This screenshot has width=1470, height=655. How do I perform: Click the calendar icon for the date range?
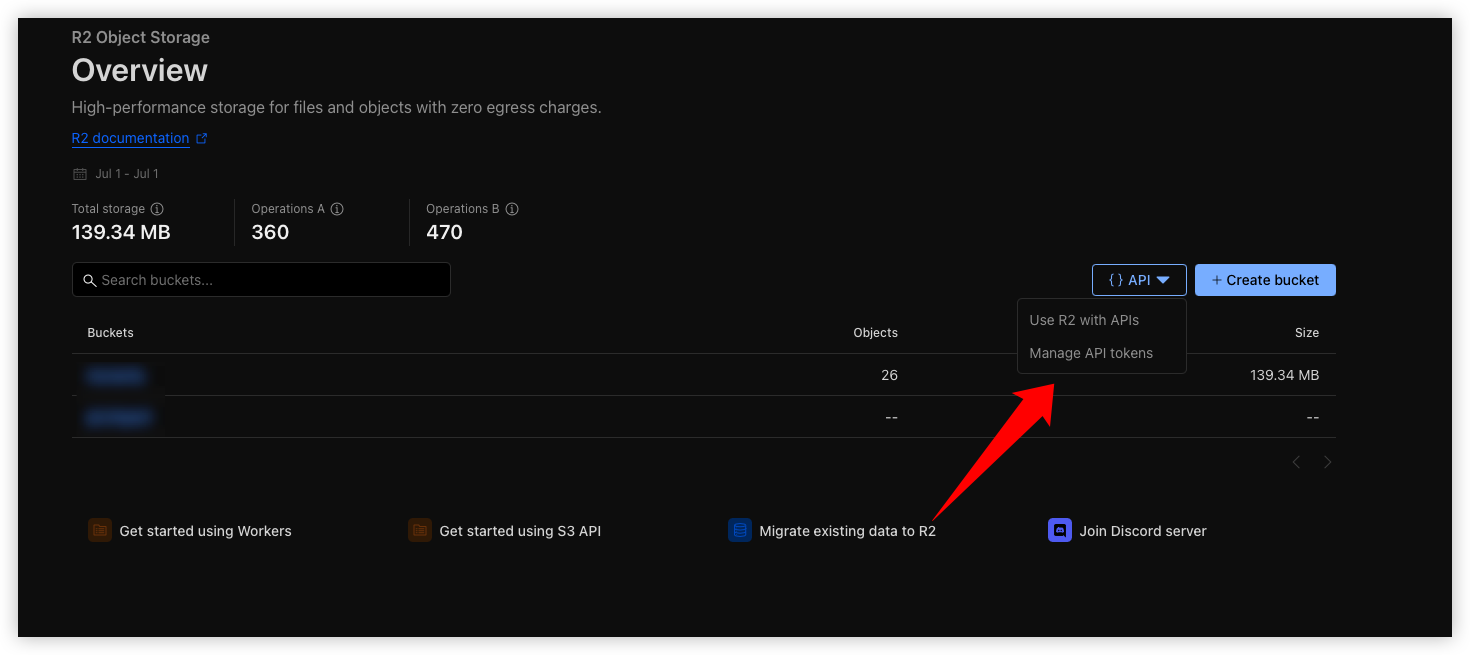click(80, 174)
